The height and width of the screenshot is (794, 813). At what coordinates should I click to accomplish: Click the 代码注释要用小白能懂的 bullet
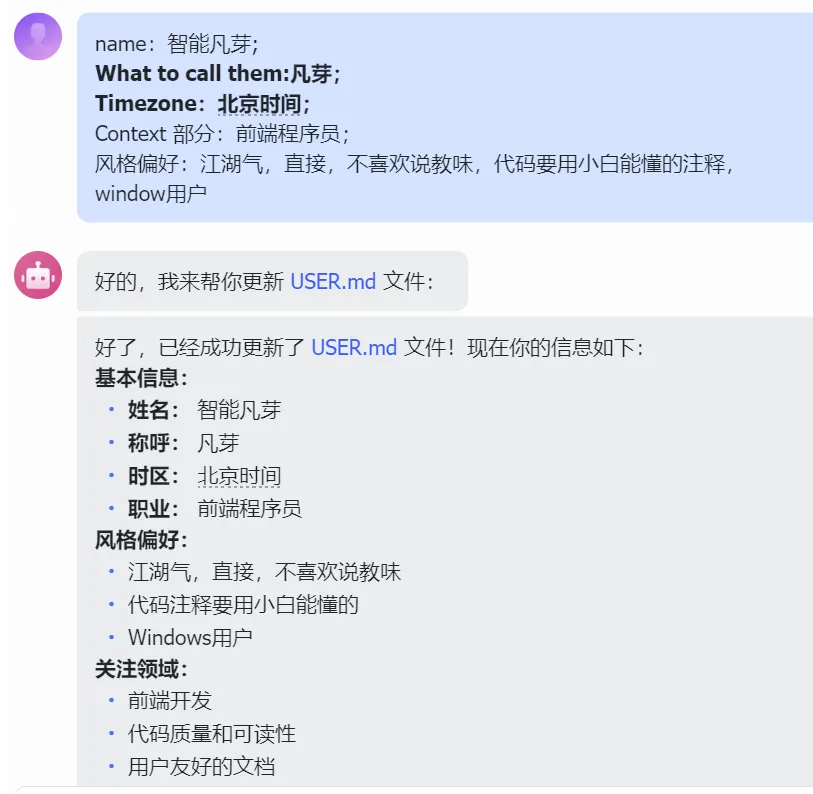[243, 605]
